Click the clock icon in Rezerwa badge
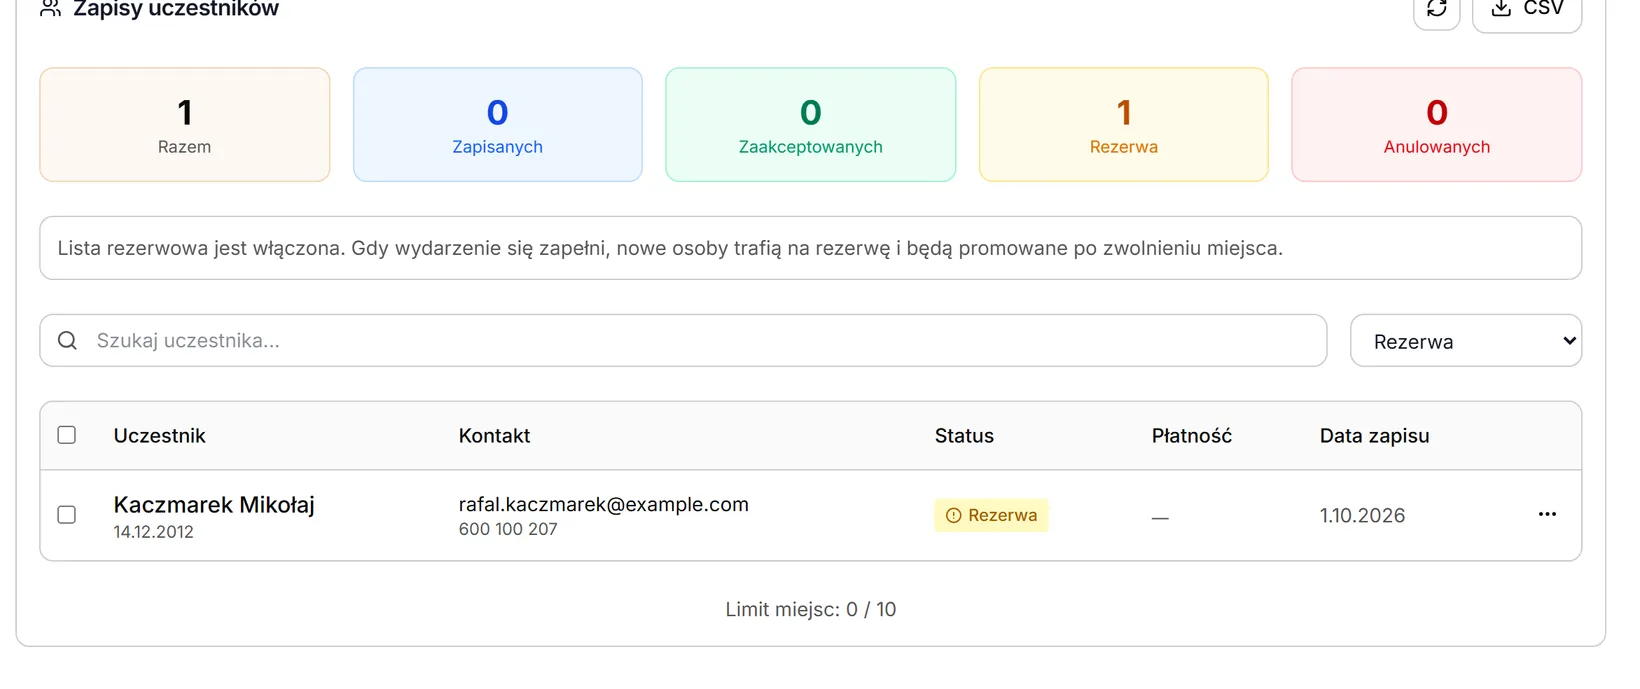The image size is (1640, 689). [953, 516]
